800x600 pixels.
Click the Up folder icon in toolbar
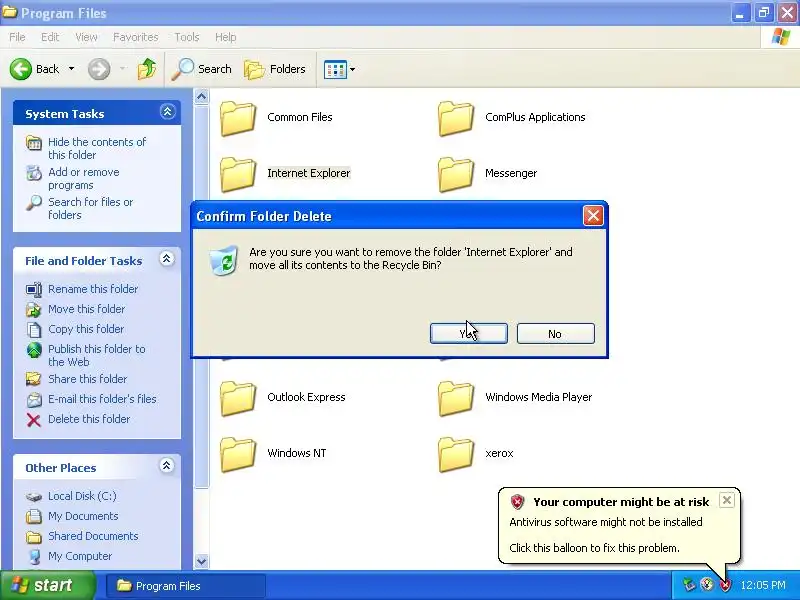click(147, 69)
